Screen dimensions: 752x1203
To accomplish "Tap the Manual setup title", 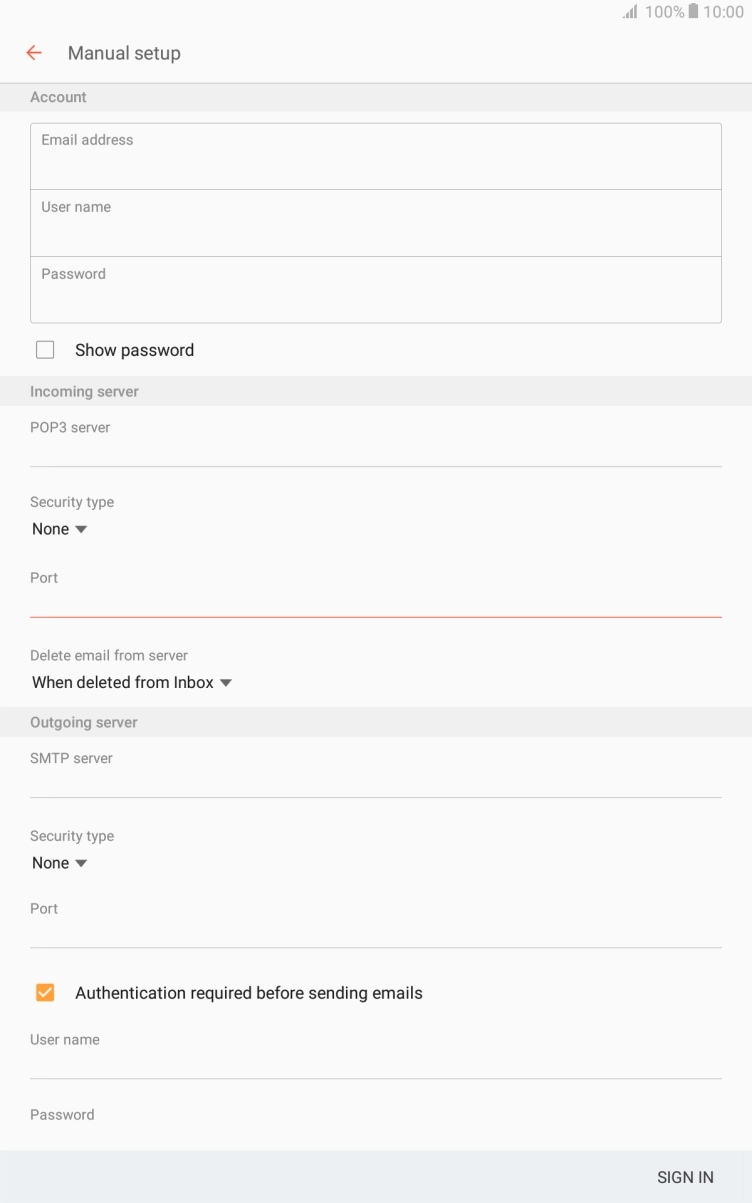I will [x=124, y=52].
